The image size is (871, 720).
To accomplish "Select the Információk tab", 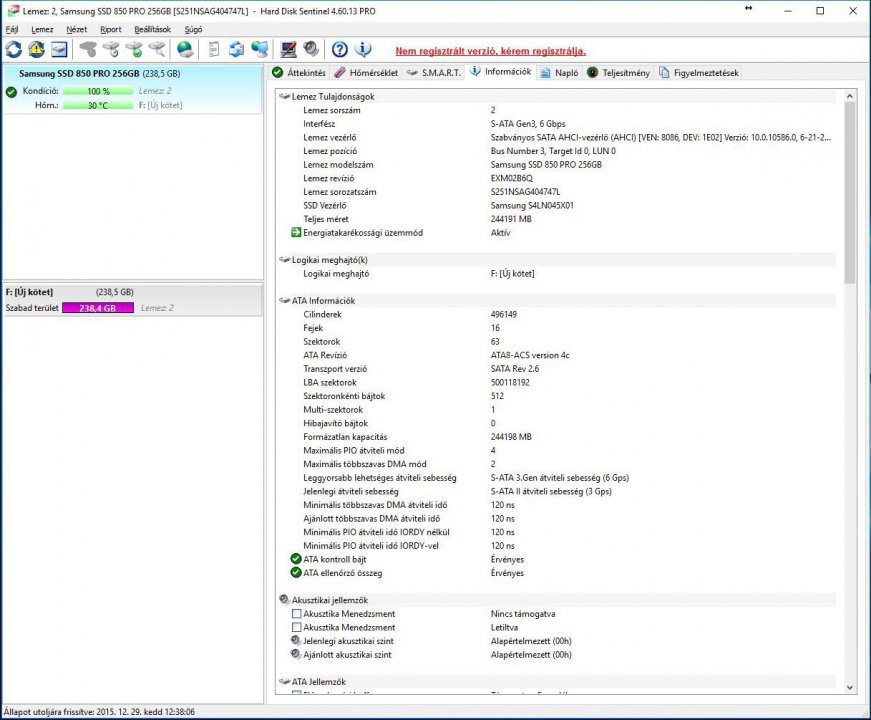I will coord(500,72).
